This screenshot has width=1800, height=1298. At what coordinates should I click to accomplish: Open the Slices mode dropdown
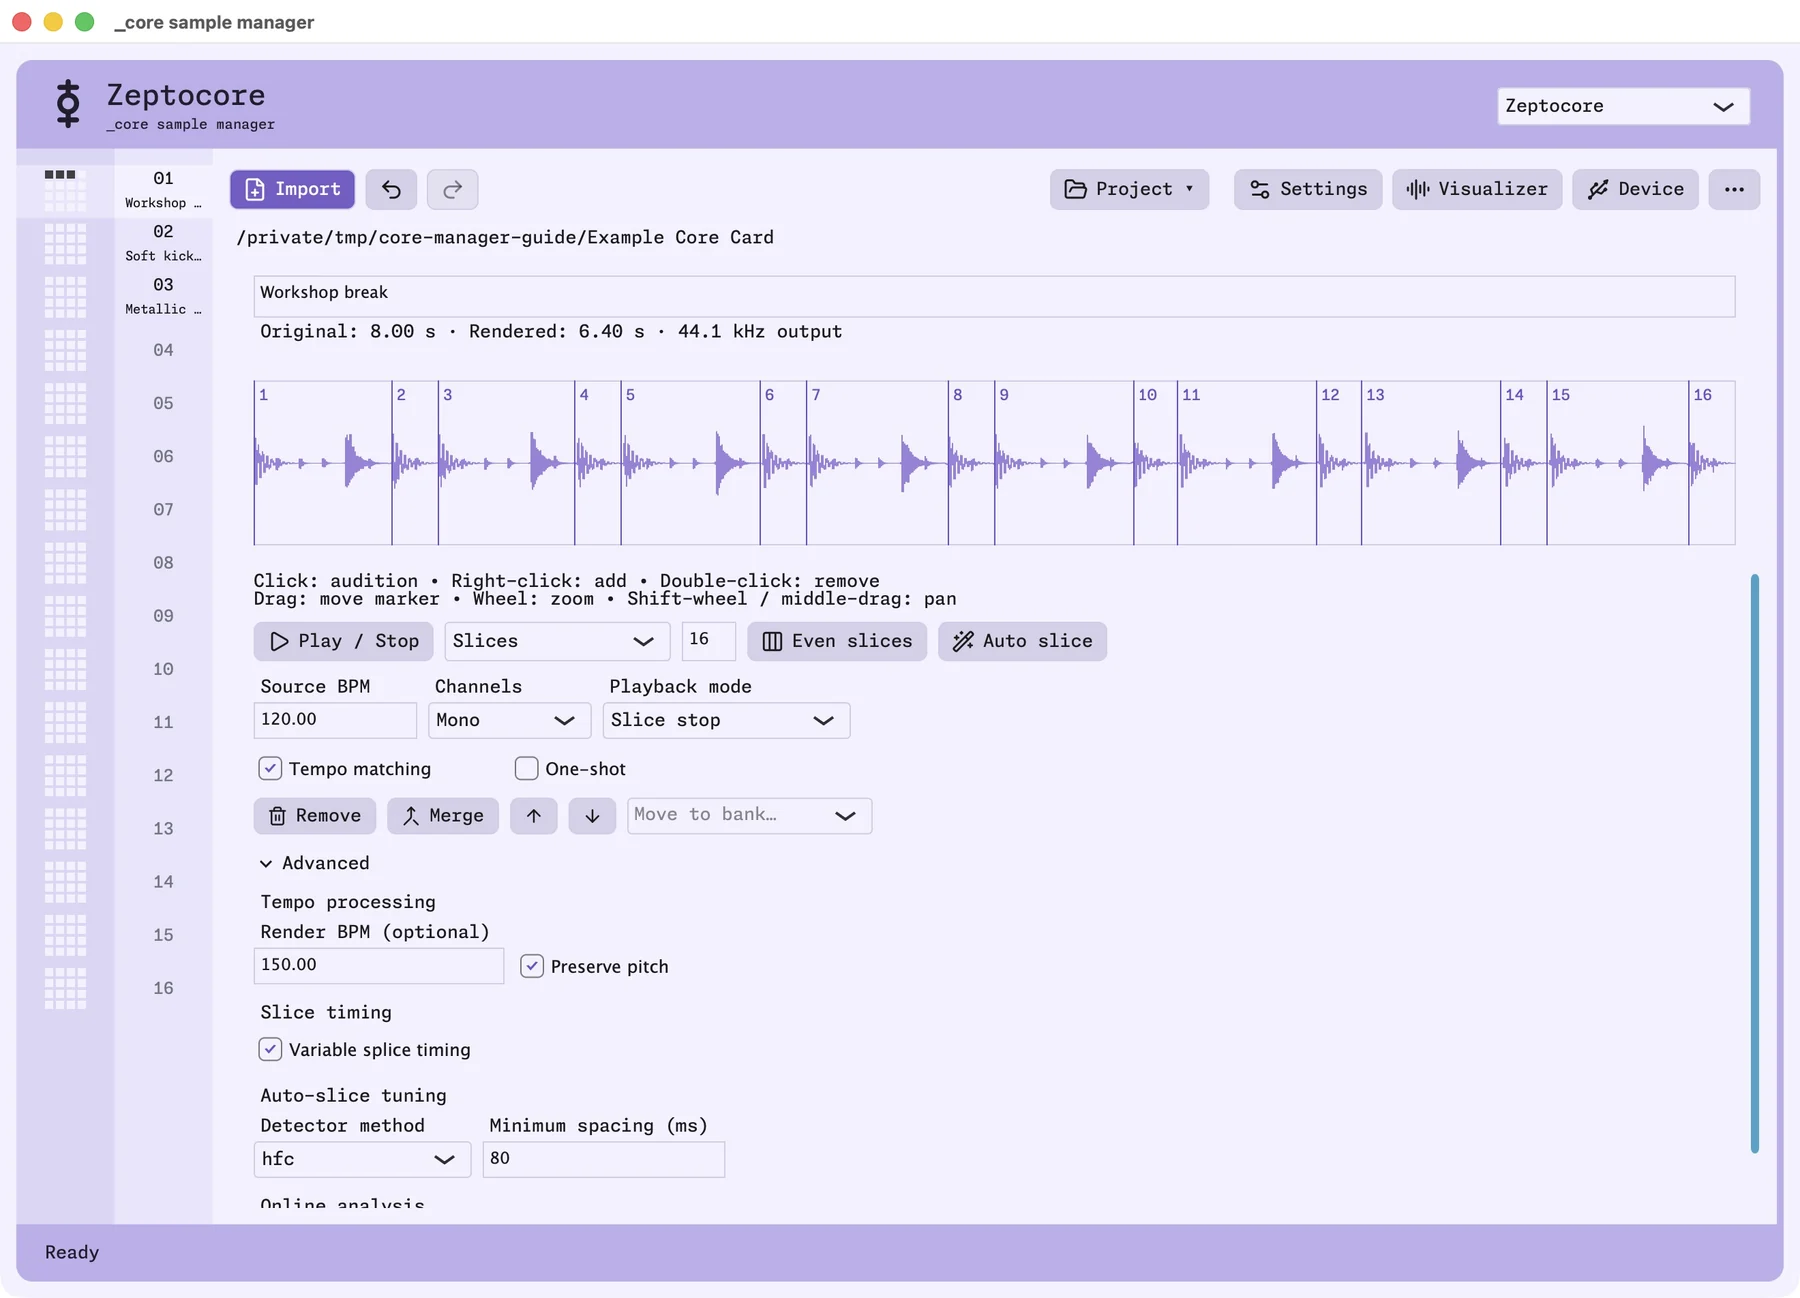556,641
